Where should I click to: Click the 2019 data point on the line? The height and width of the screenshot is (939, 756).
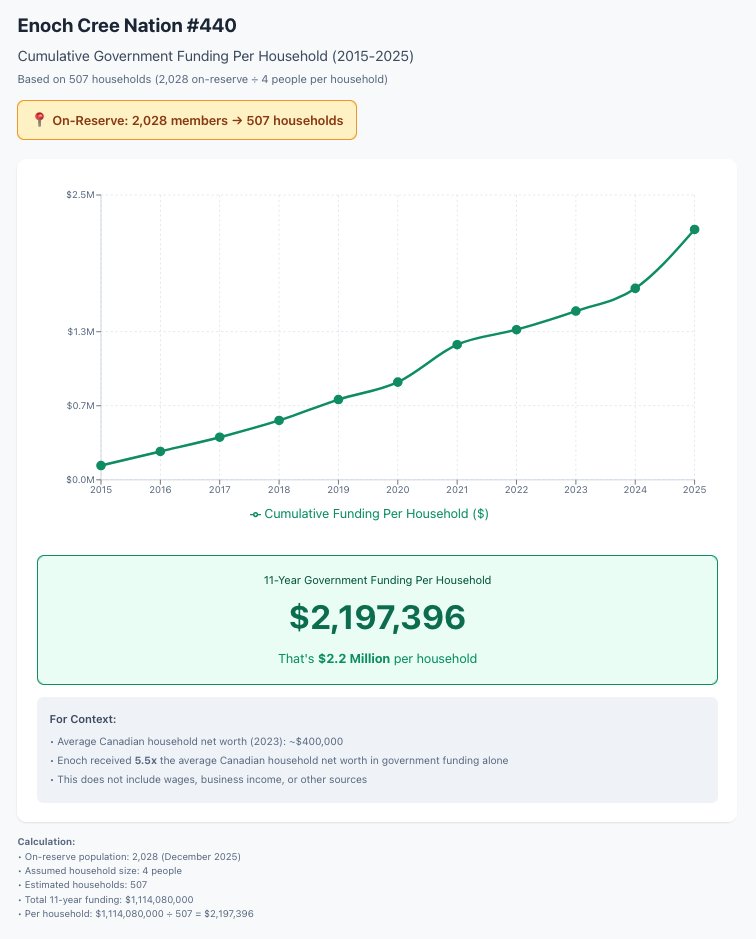click(x=338, y=399)
